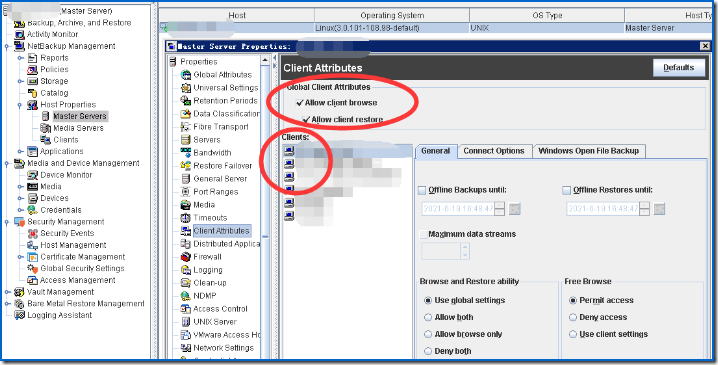Click the Offline Restores date field
The image size is (718, 365).
coord(603,209)
